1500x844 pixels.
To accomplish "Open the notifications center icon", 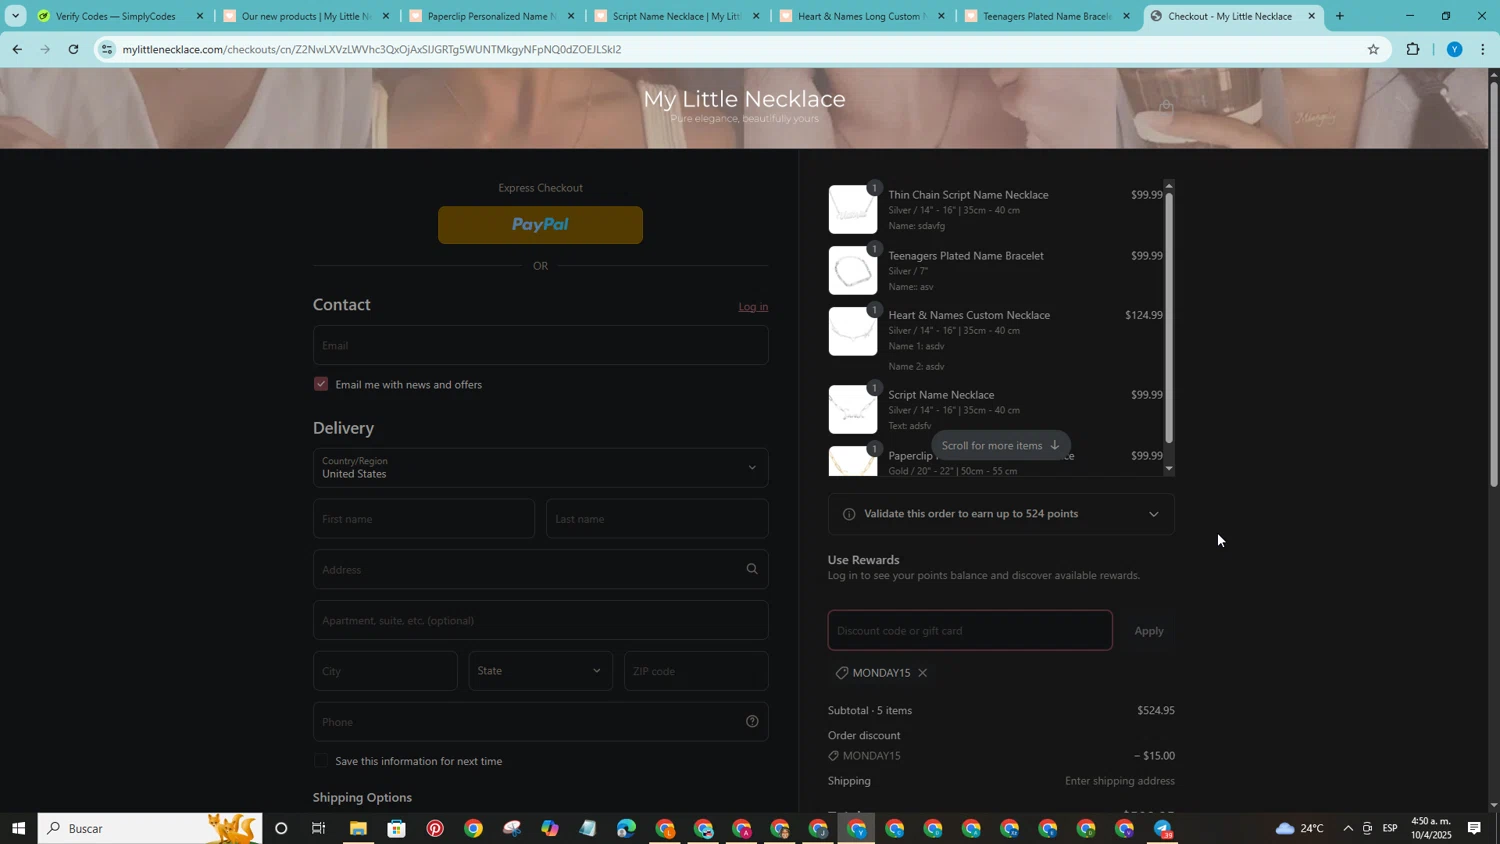I will pos(1474,828).
